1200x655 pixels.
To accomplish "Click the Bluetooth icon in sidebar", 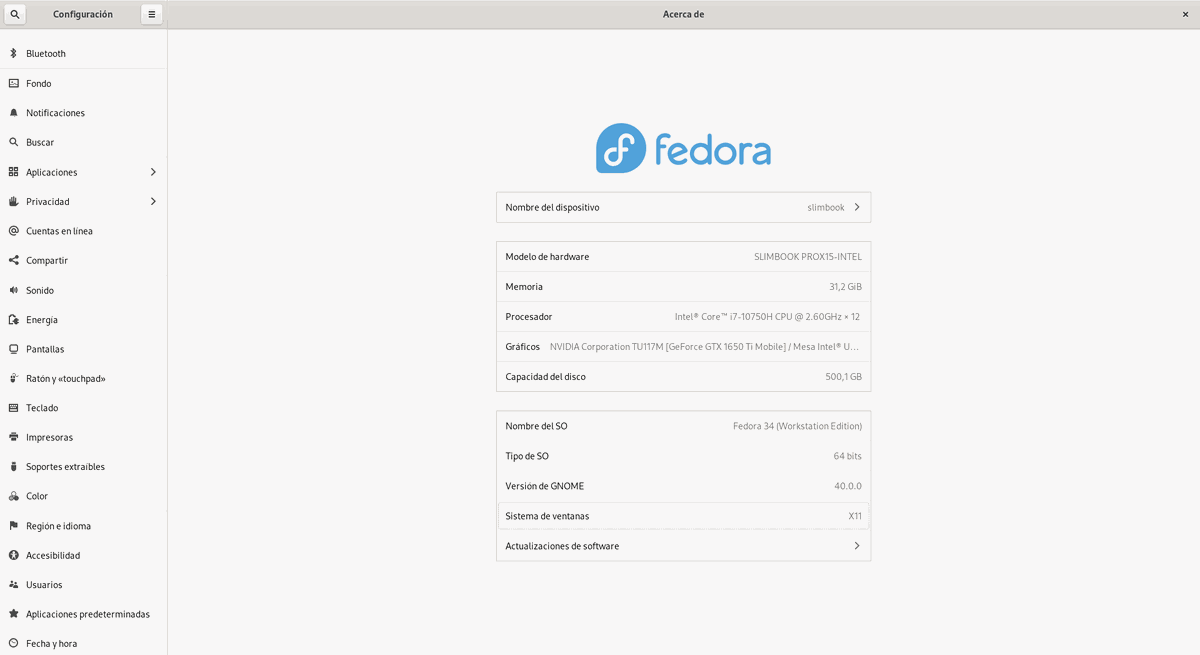I will coord(13,54).
